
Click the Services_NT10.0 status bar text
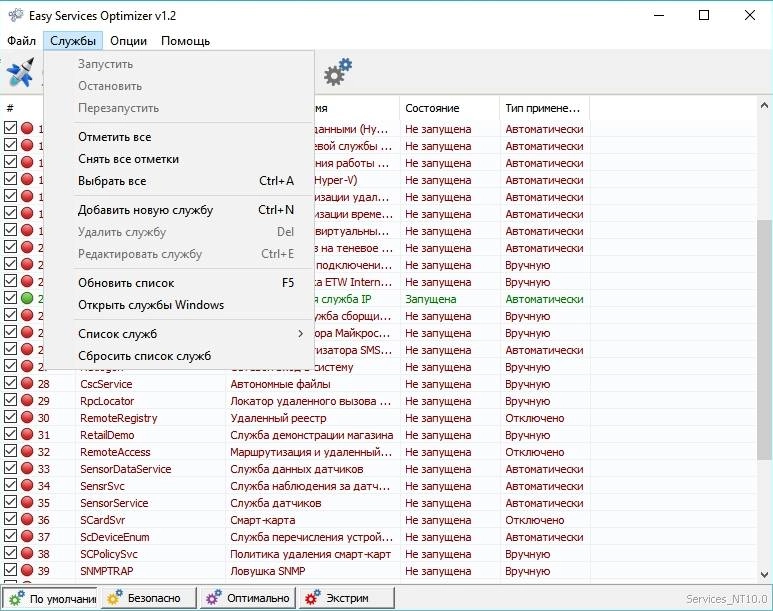(x=727, y=599)
